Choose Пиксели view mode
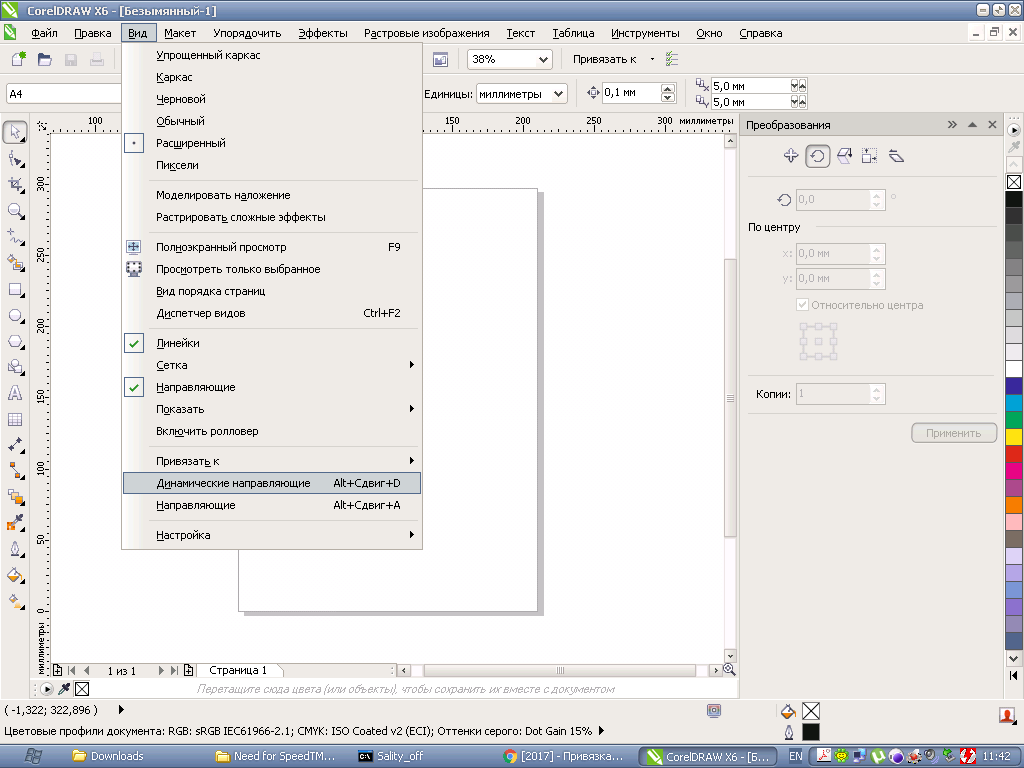 click(x=271, y=165)
